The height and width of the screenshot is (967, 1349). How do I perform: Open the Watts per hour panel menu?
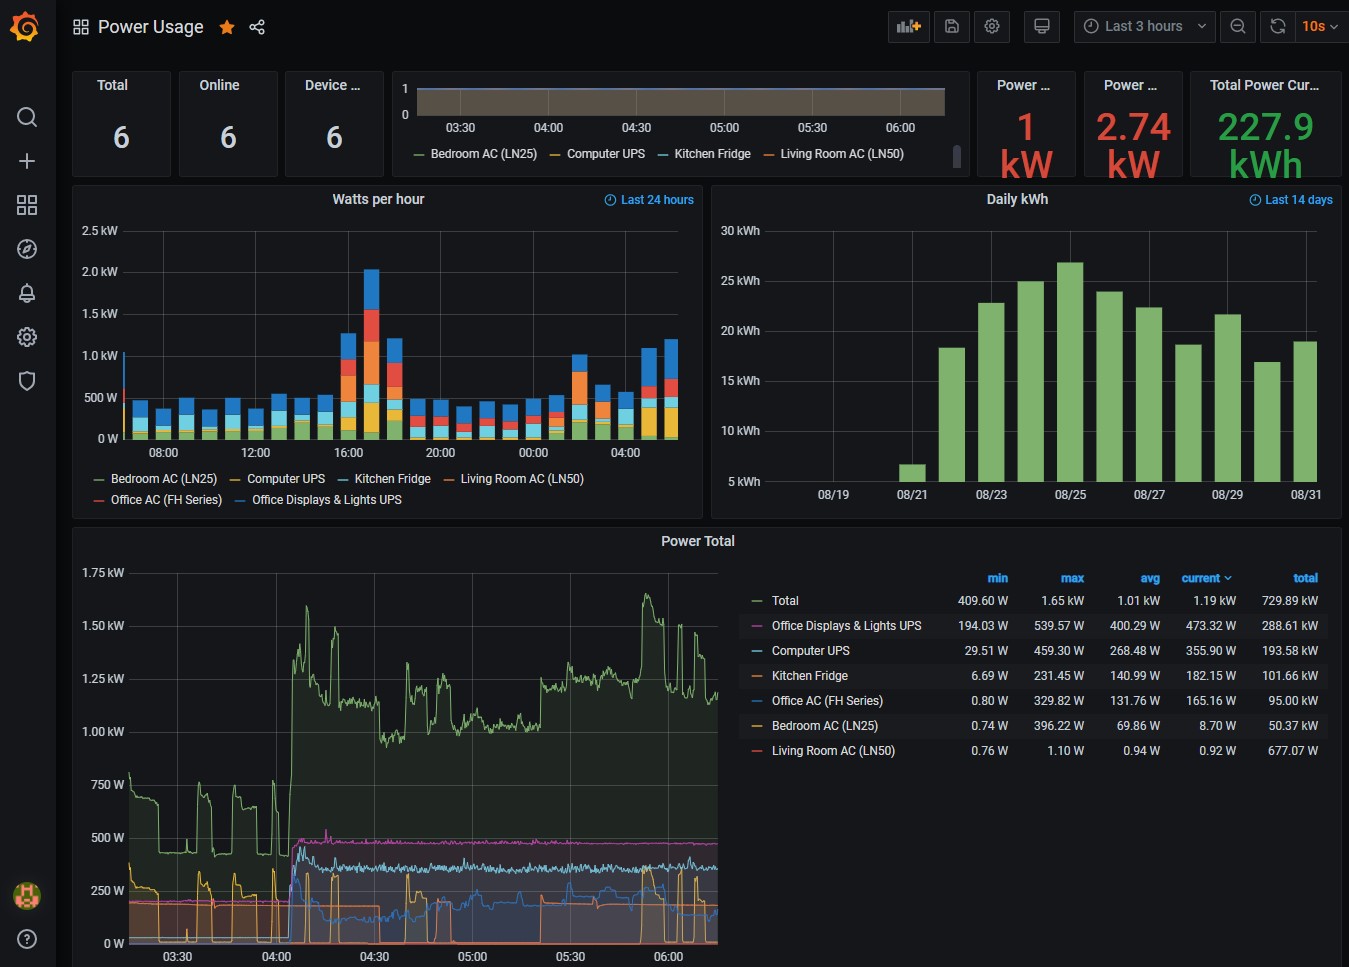click(x=378, y=199)
